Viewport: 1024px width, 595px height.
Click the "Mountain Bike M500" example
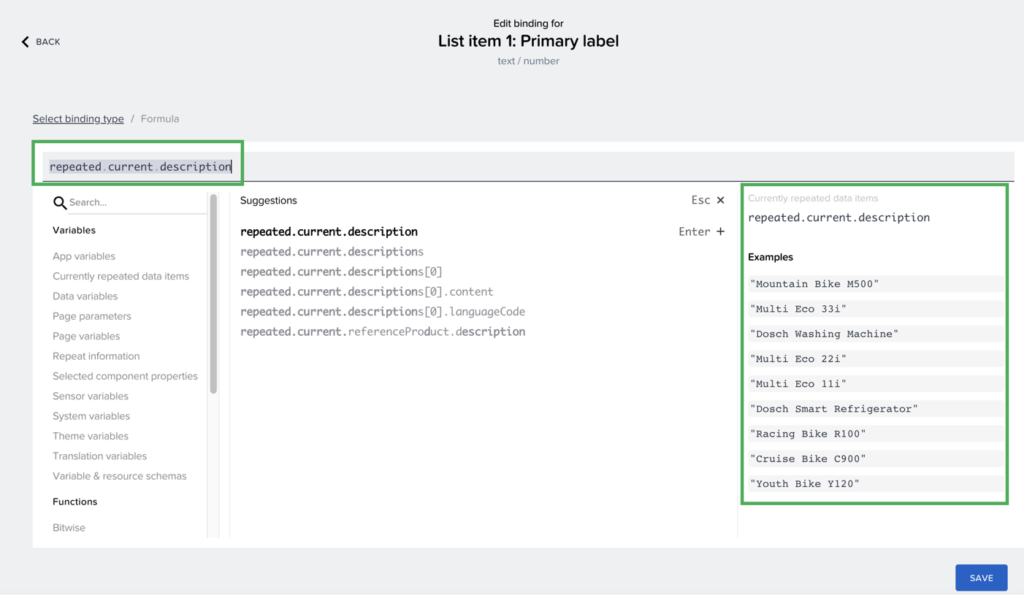815,284
